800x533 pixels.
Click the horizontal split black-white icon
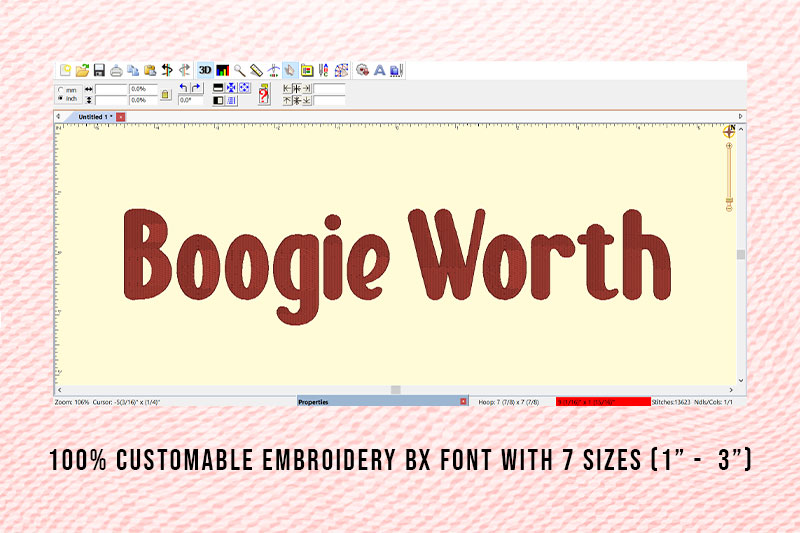[x=218, y=88]
